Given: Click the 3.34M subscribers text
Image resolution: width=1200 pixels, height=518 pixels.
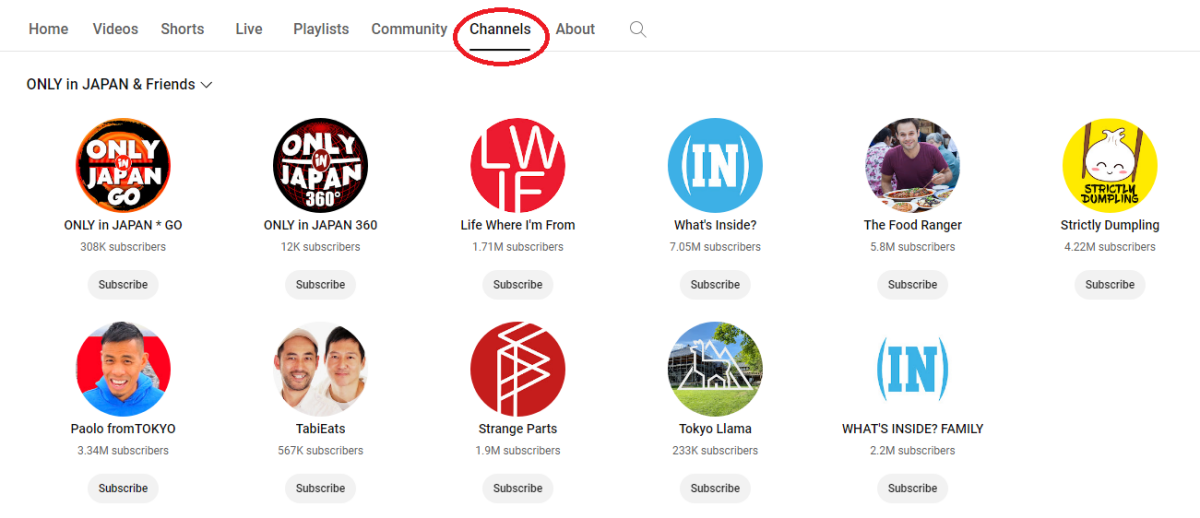Looking at the screenshot, I should [123, 451].
